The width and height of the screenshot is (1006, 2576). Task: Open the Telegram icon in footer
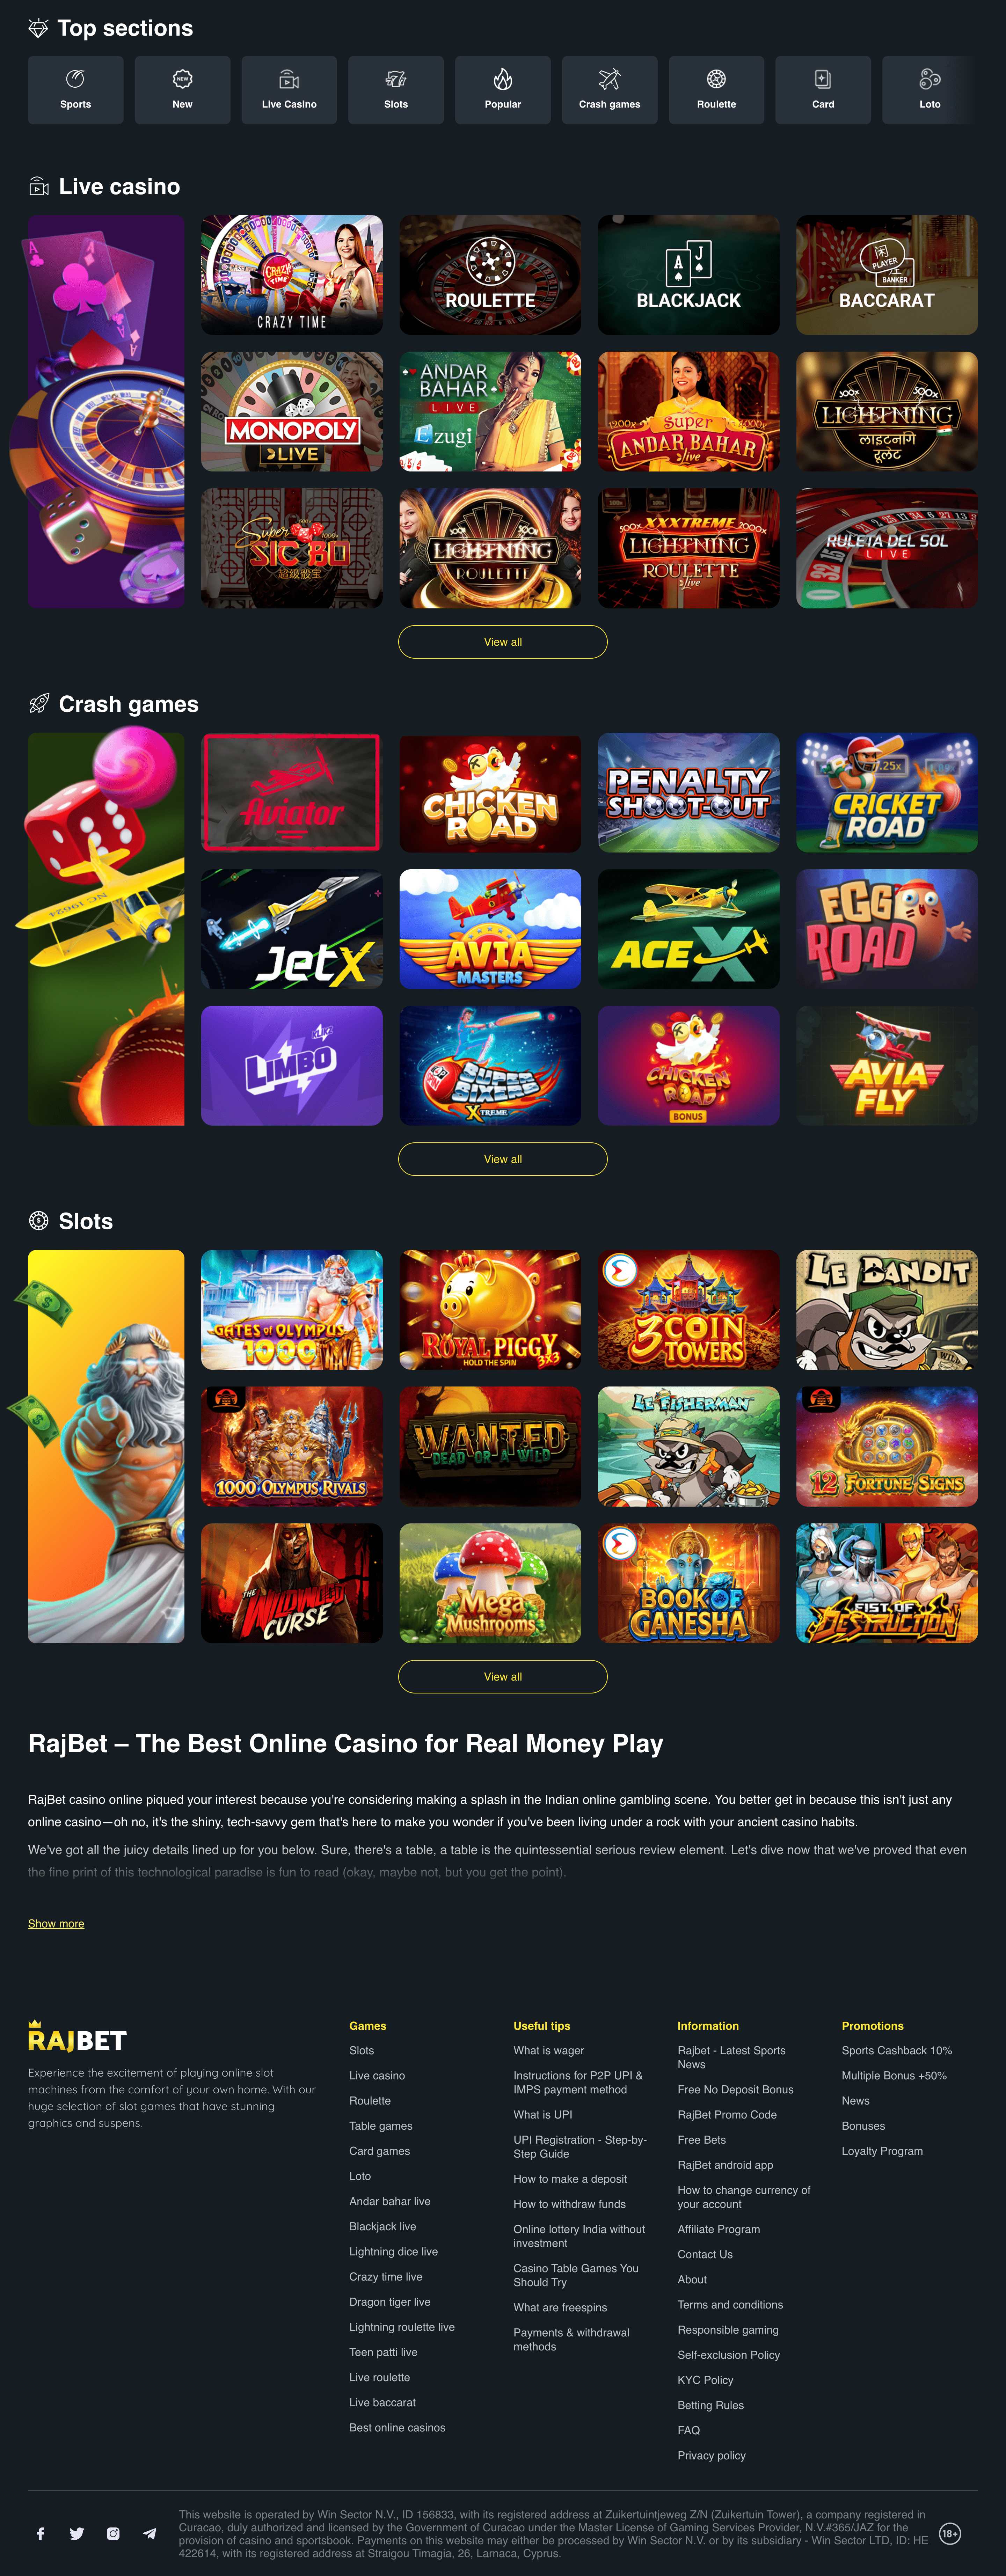149,2533
